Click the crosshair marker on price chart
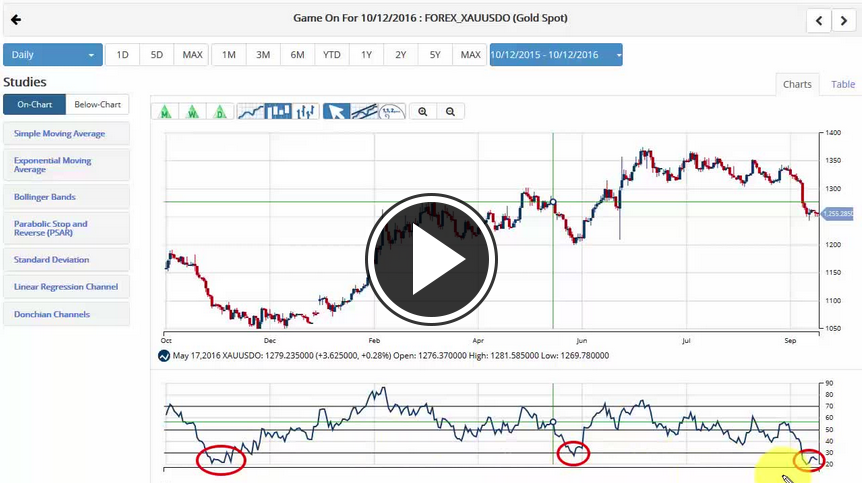The width and height of the screenshot is (862, 483). click(553, 202)
